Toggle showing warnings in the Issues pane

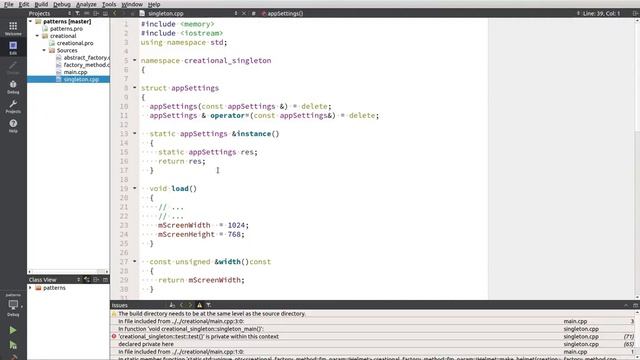(x=199, y=305)
